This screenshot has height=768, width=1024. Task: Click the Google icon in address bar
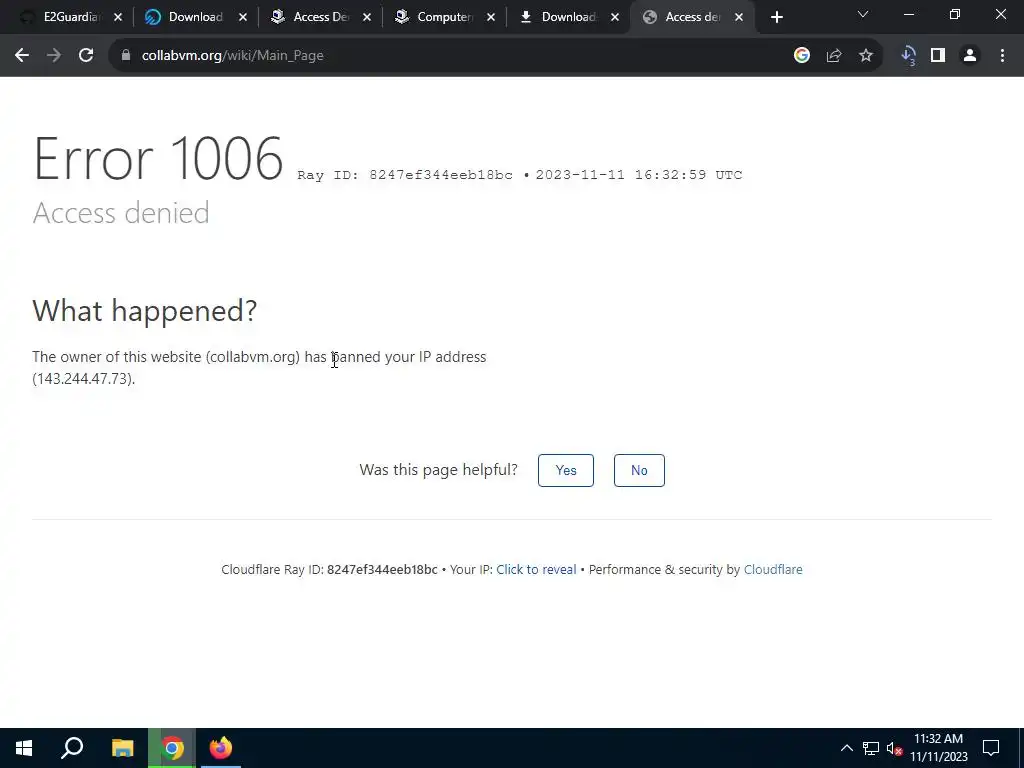[x=802, y=56]
